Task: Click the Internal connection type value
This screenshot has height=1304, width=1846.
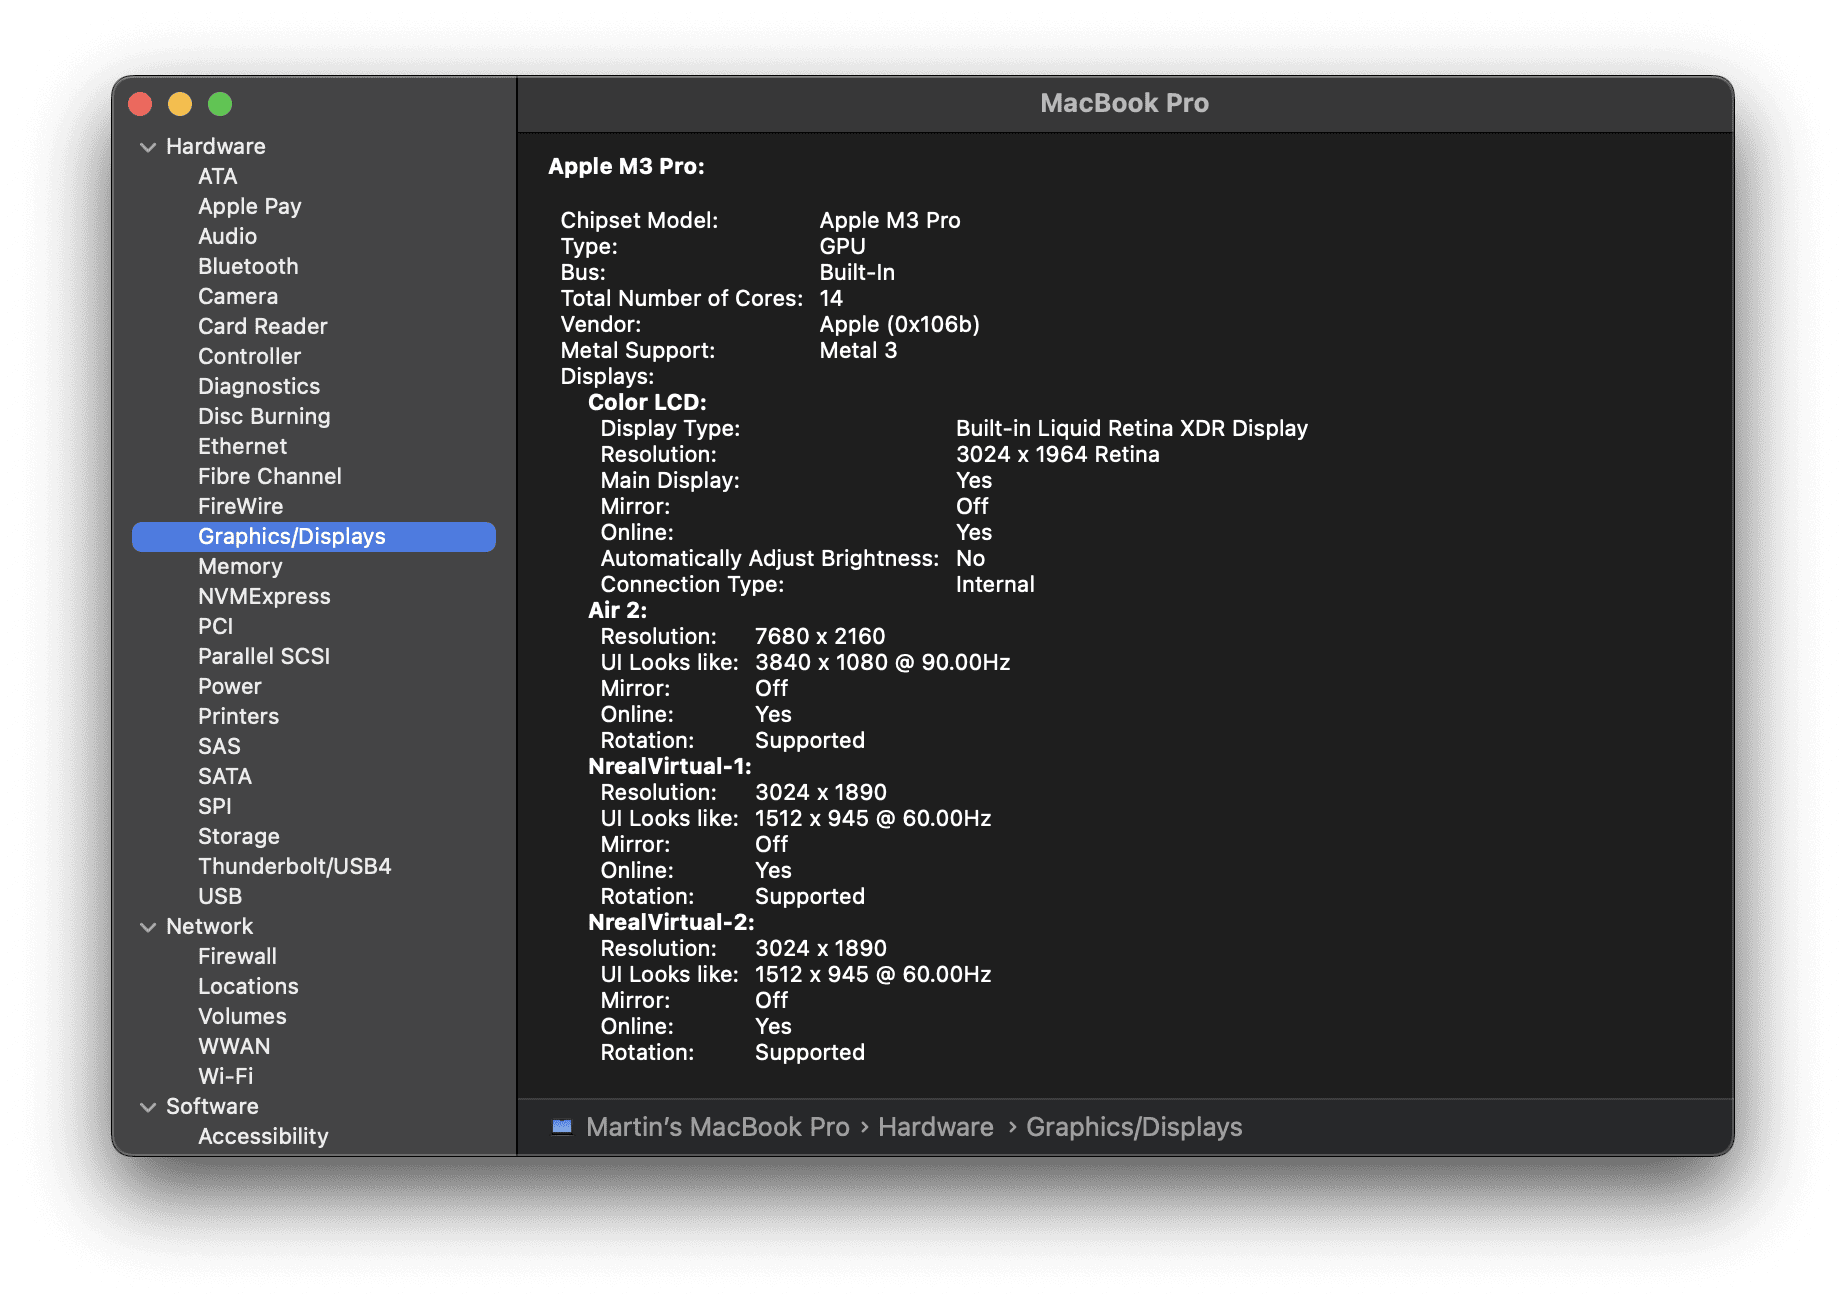Action: coord(995,584)
